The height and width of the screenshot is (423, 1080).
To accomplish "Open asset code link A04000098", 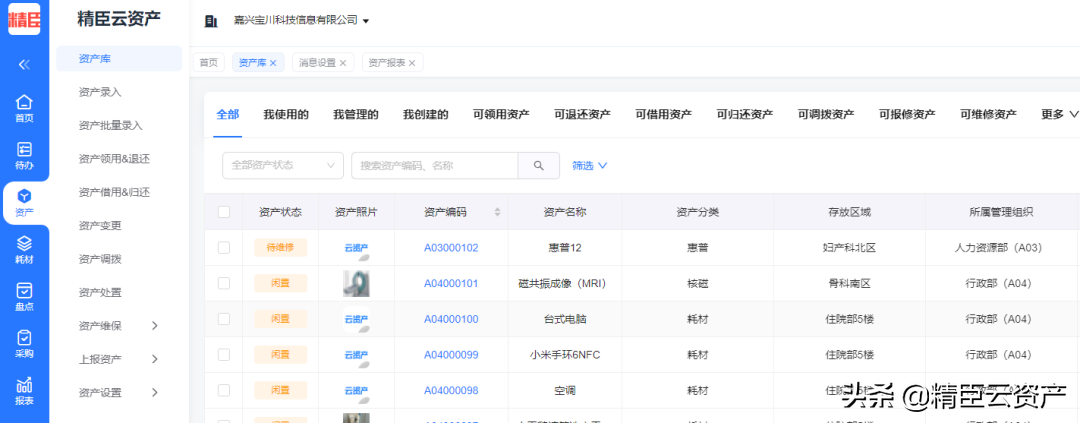I will [451, 391].
